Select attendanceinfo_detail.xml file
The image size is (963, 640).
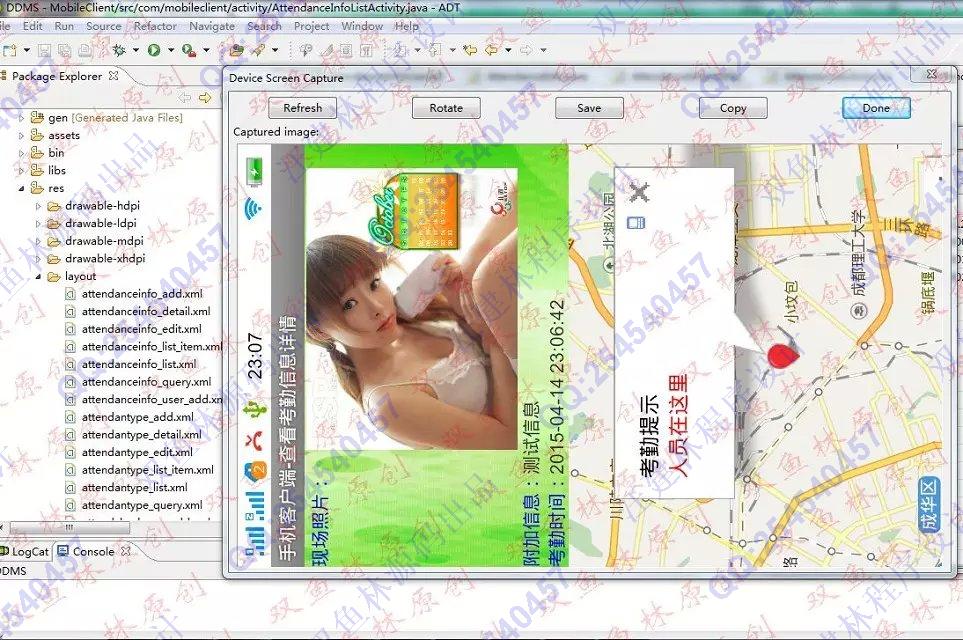(146, 311)
